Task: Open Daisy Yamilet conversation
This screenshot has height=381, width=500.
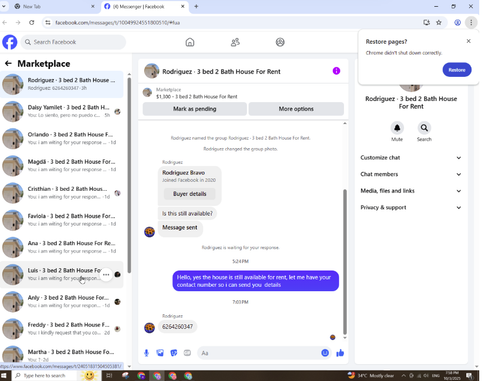Action: [62, 111]
